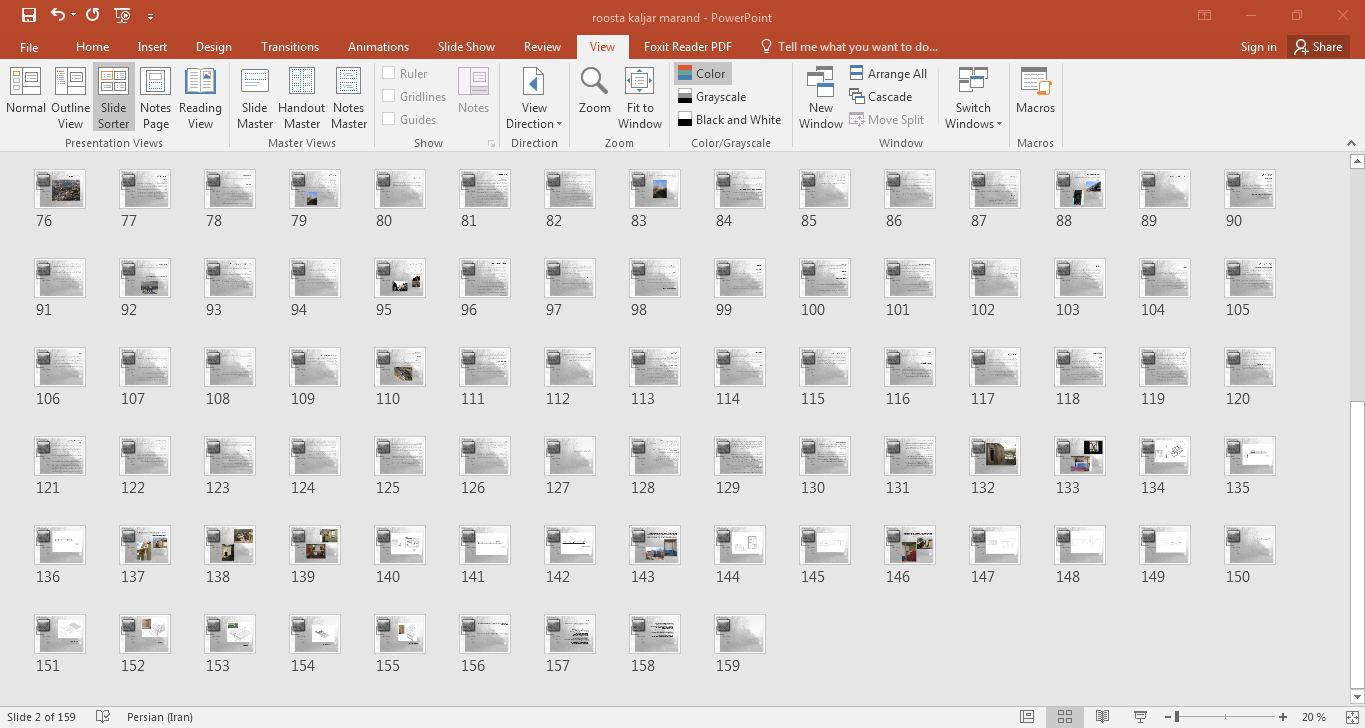Switch to the Design tab
The height and width of the screenshot is (728, 1365).
tap(213, 46)
